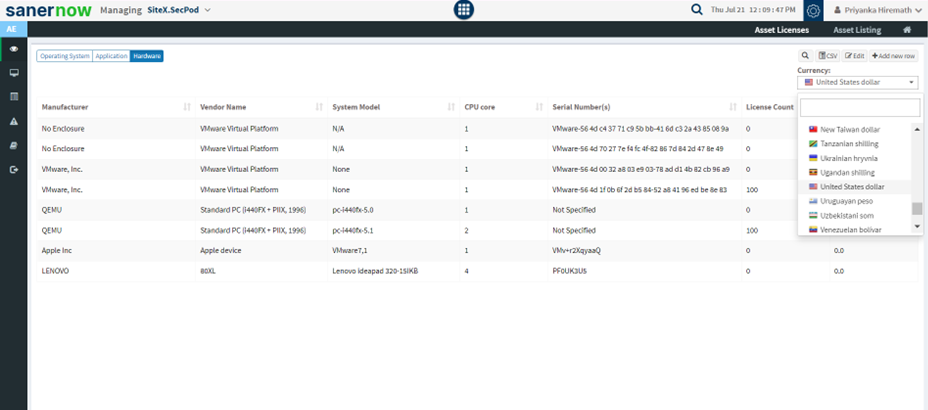
Task: Click the AE module badge
Action: coord(12,29)
